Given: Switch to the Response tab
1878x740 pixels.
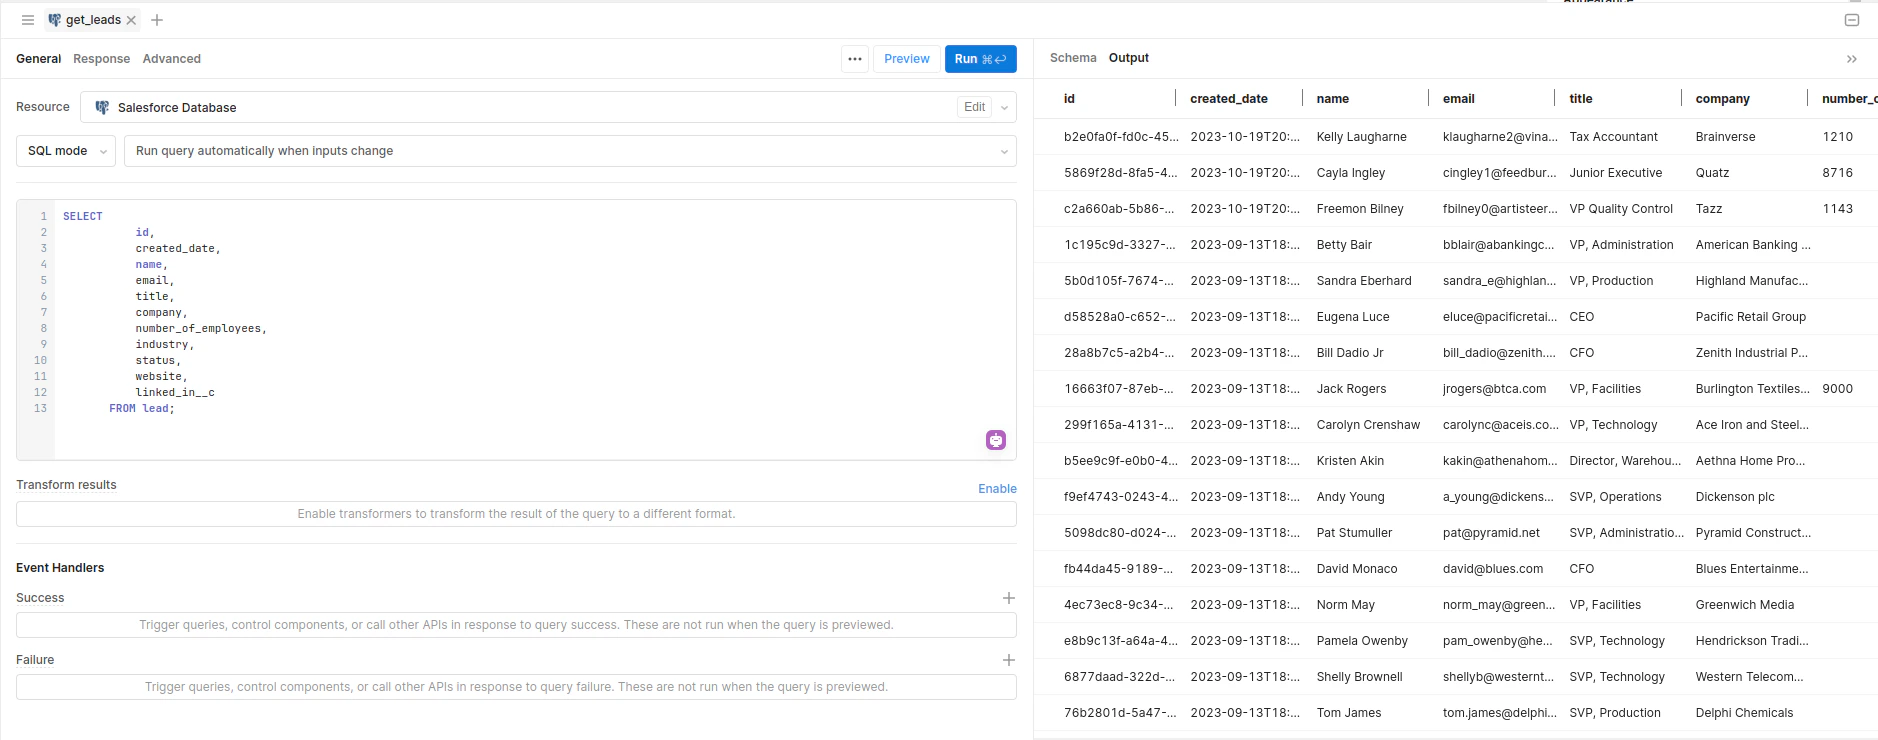Looking at the screenshot, I should (101, 59).
